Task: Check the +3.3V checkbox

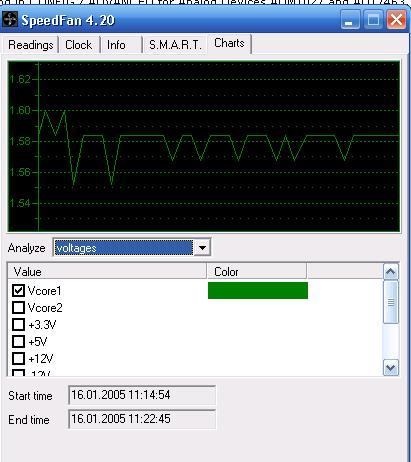Action: [18, 324]
